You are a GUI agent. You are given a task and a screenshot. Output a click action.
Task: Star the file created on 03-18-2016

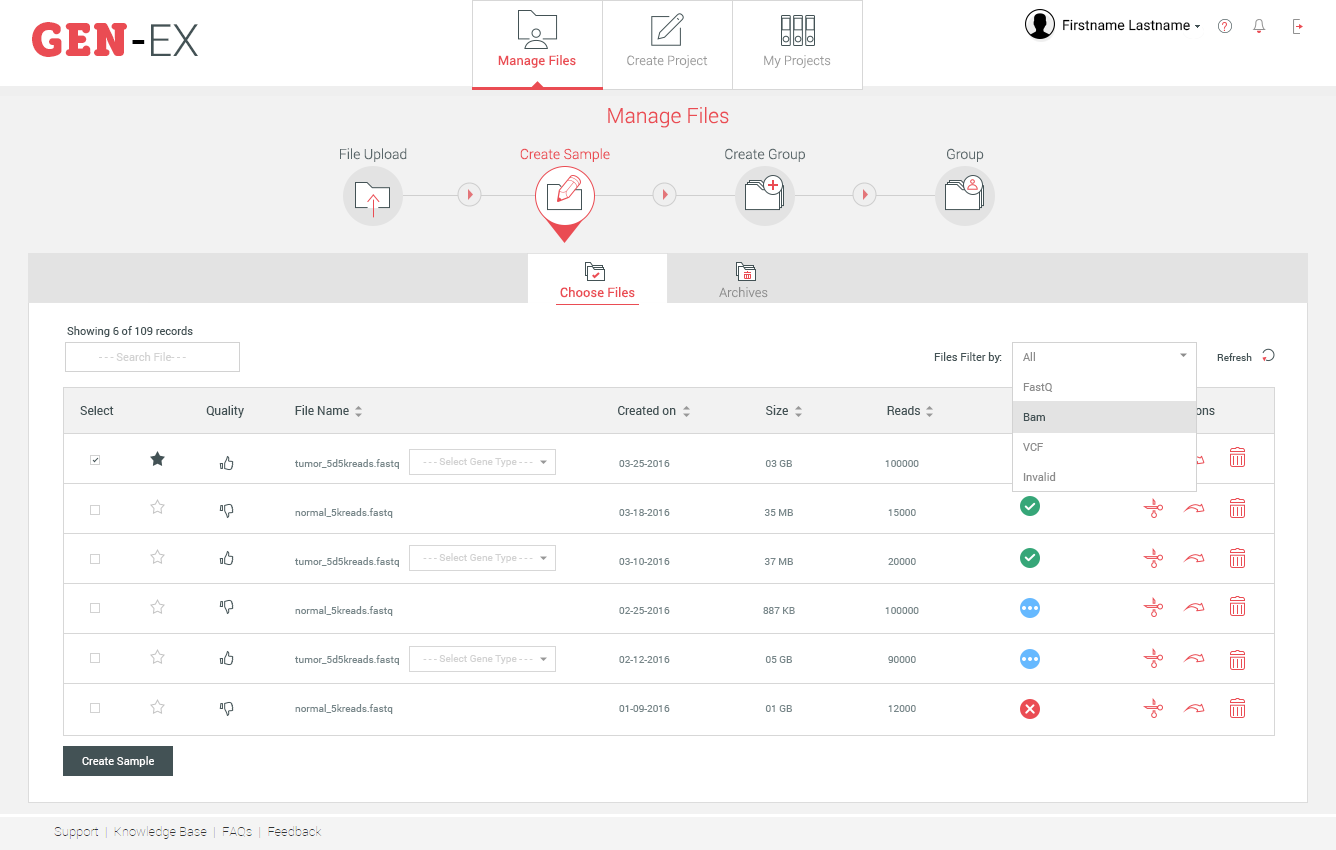coord(157,507)
